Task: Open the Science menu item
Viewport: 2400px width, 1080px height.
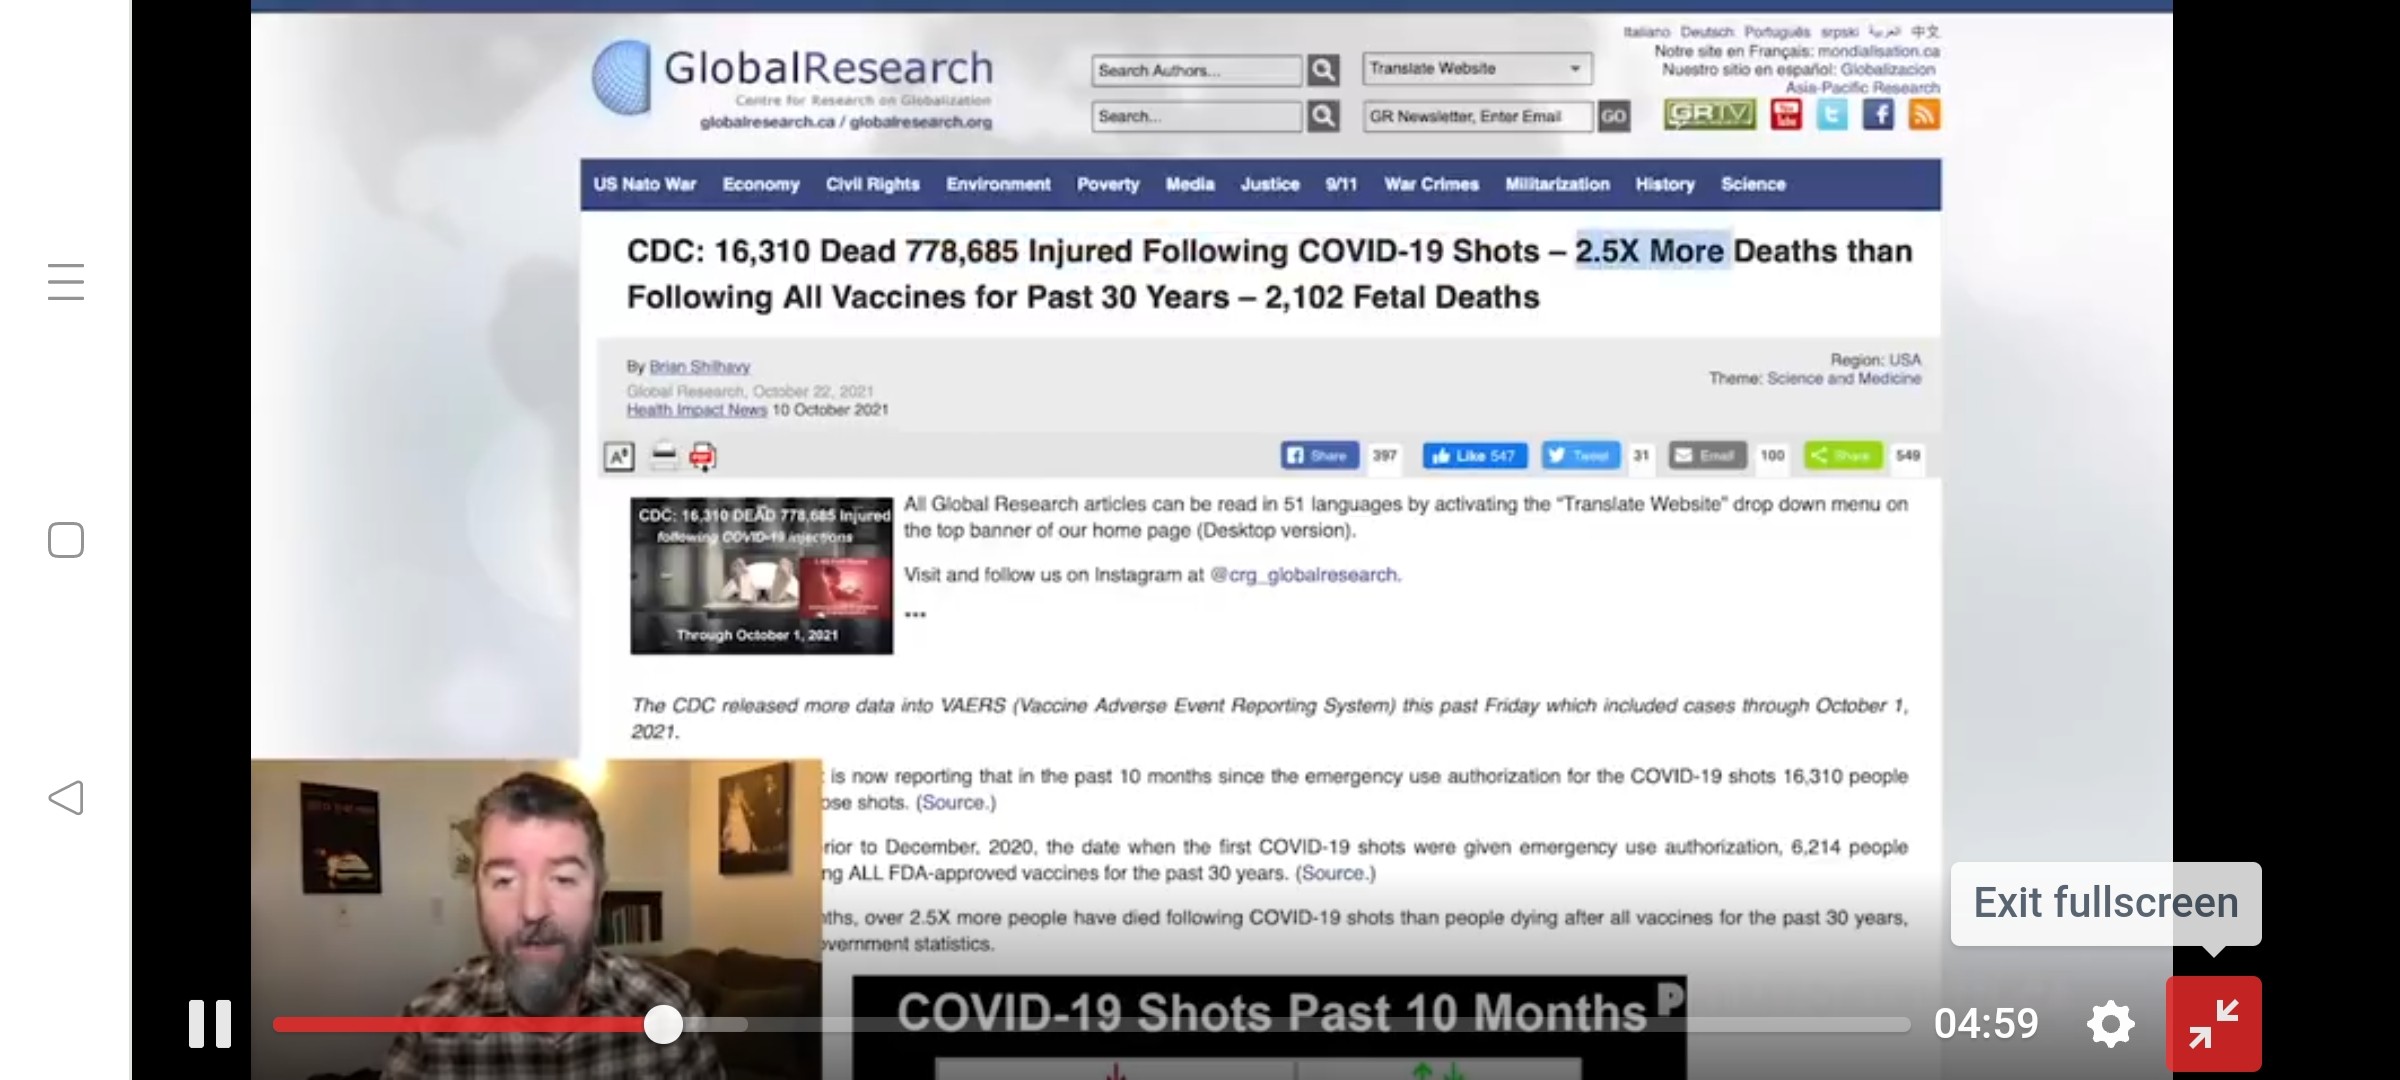Action: pos(1753,184)
